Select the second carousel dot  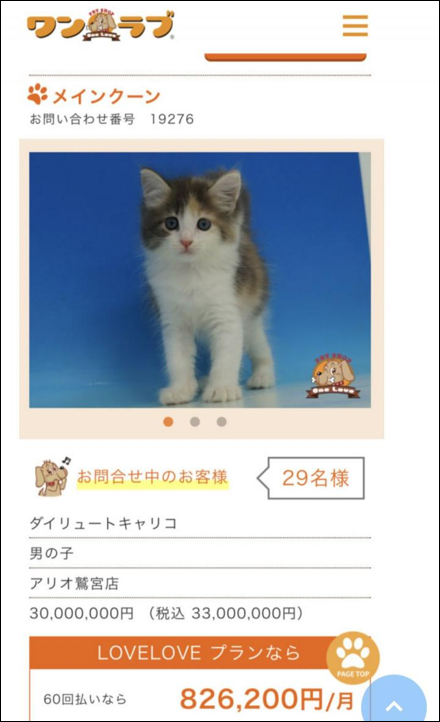195,422
